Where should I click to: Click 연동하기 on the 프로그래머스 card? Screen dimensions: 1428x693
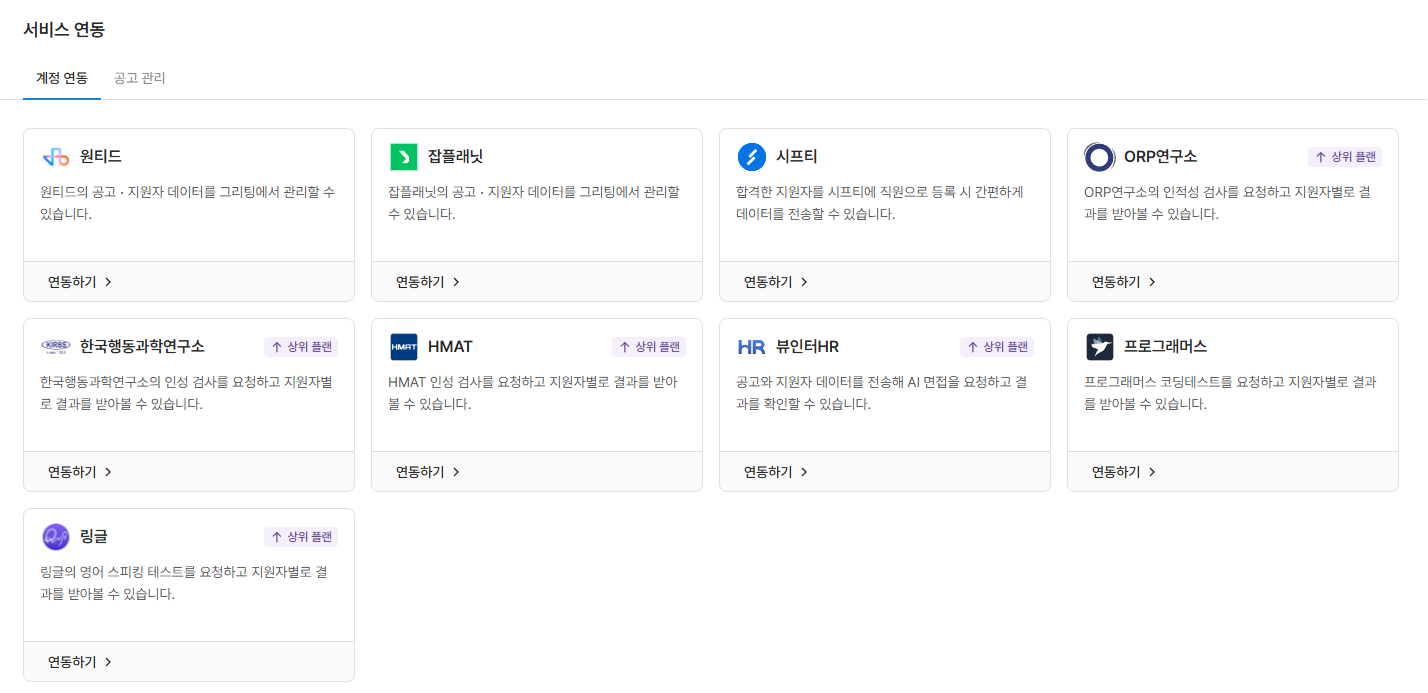coord(1124,472)
